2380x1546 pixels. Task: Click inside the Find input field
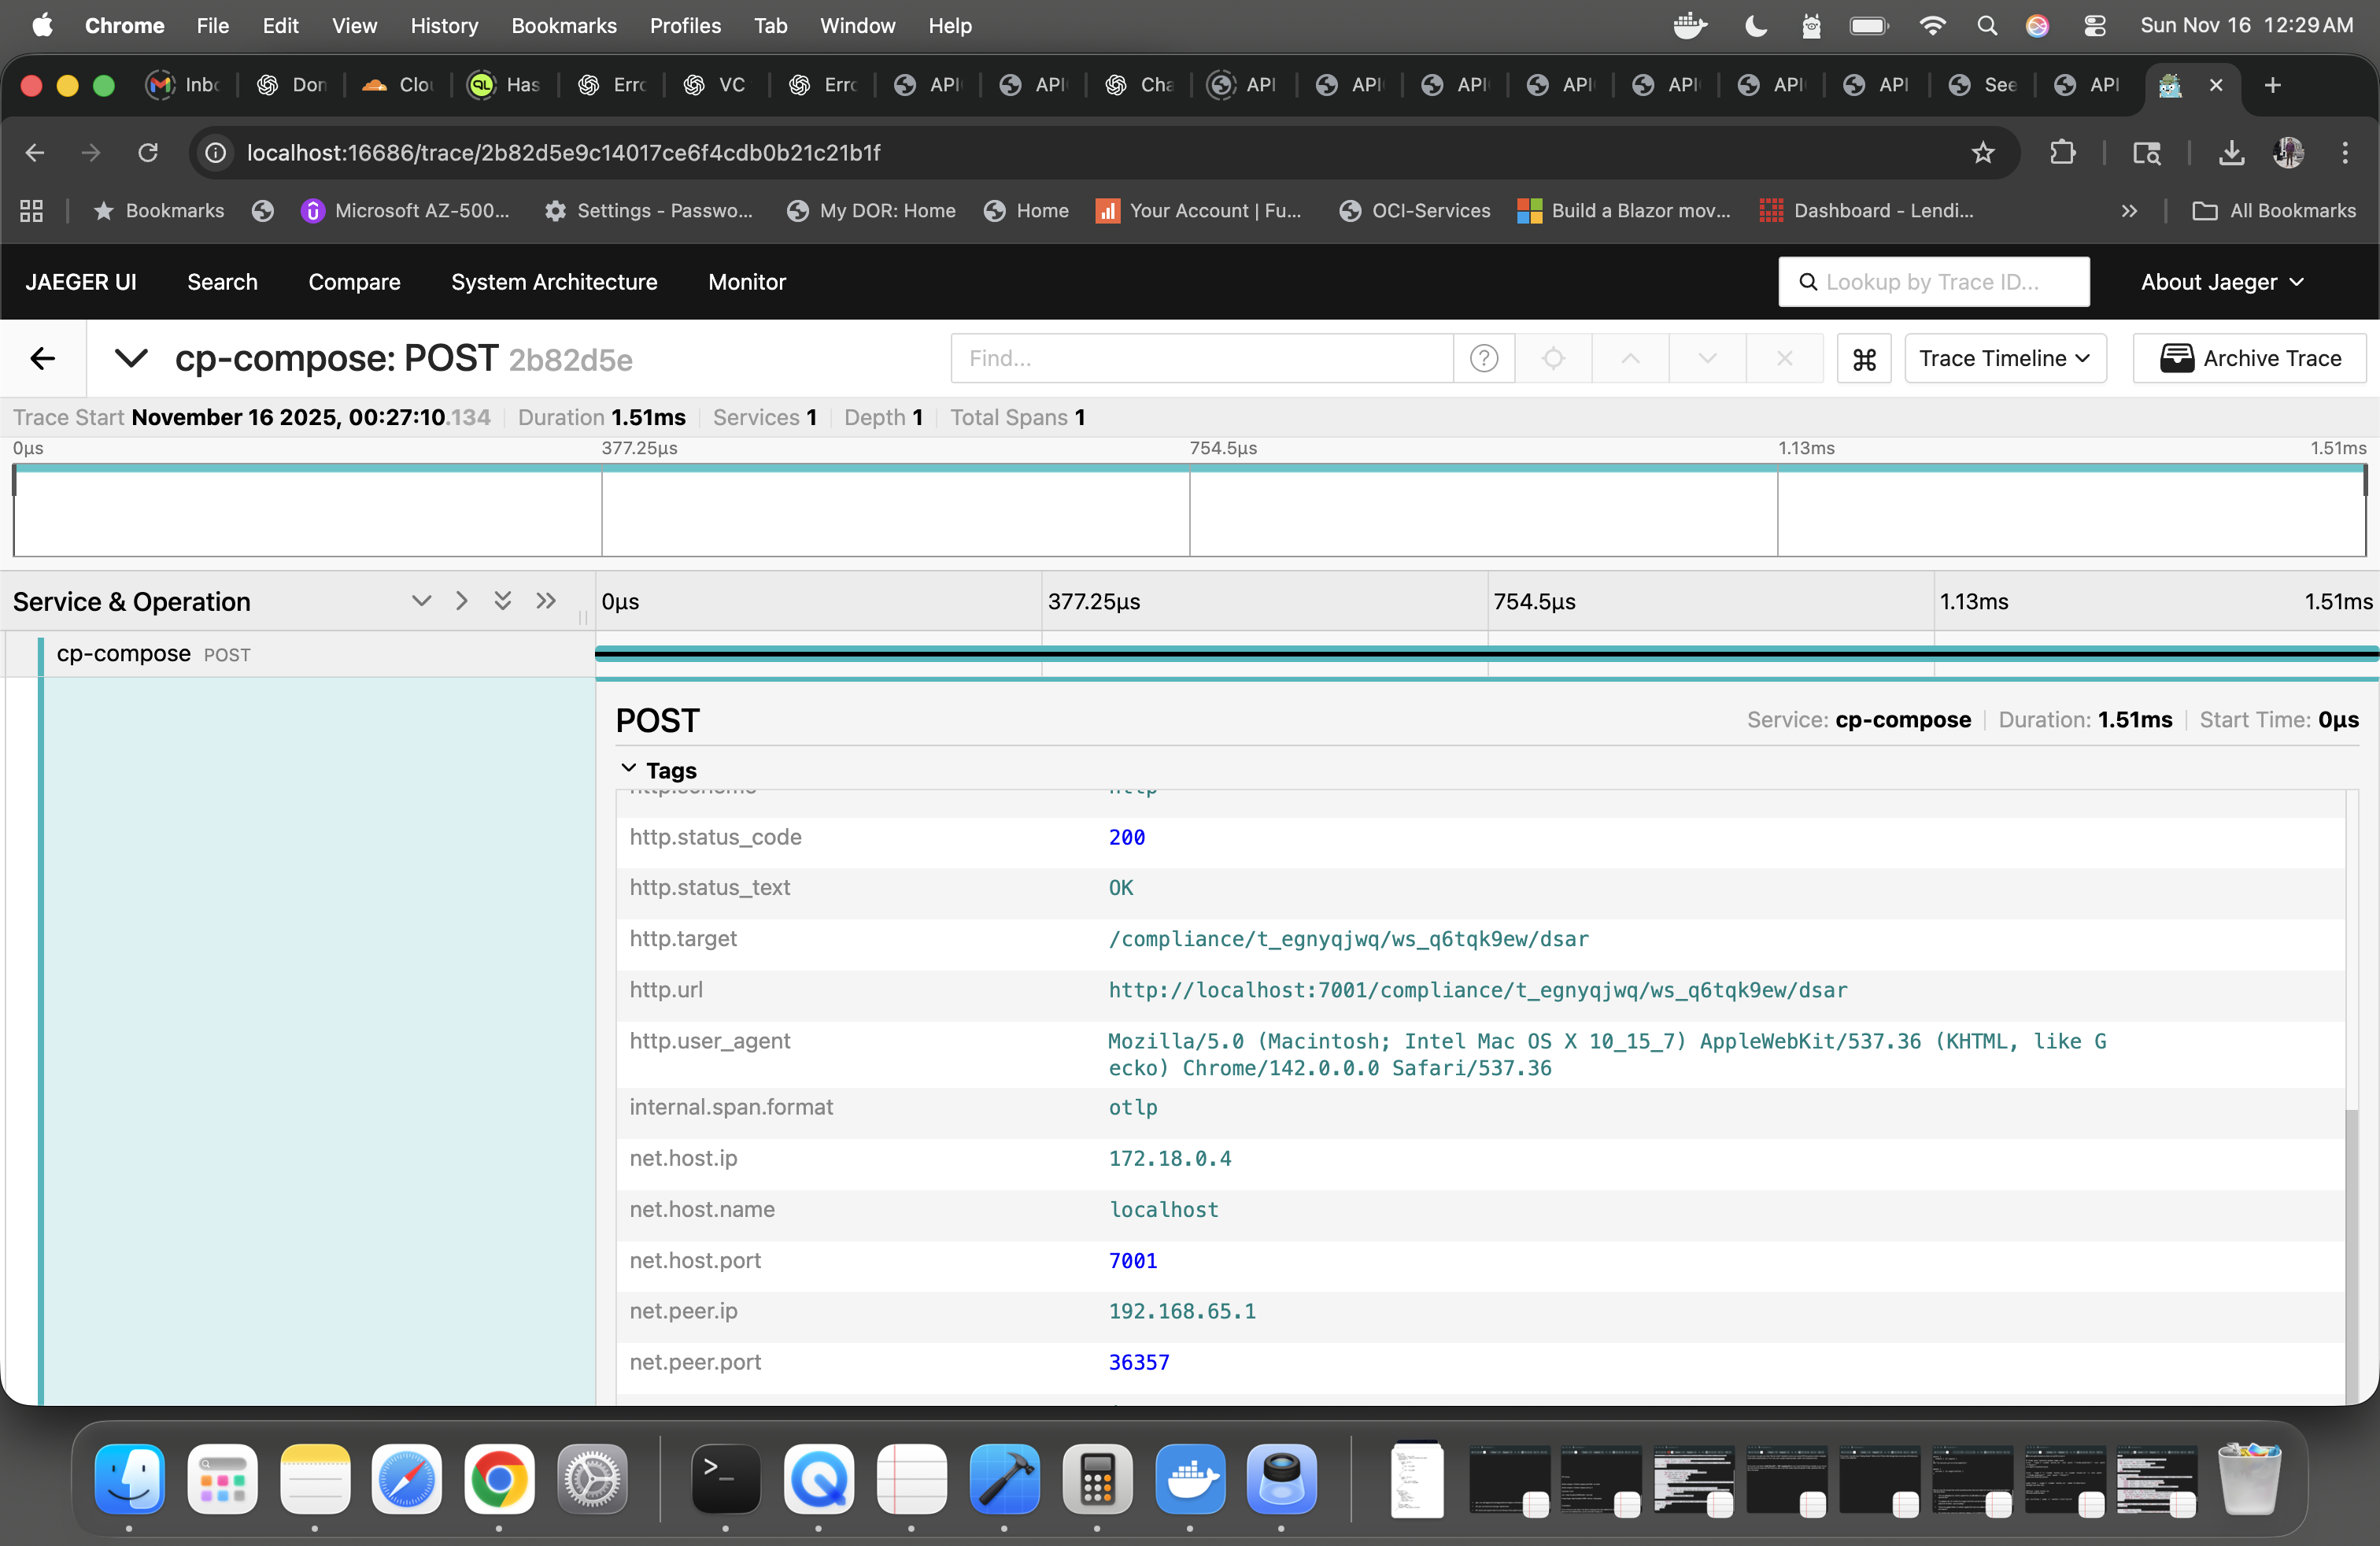point(1200,358)
